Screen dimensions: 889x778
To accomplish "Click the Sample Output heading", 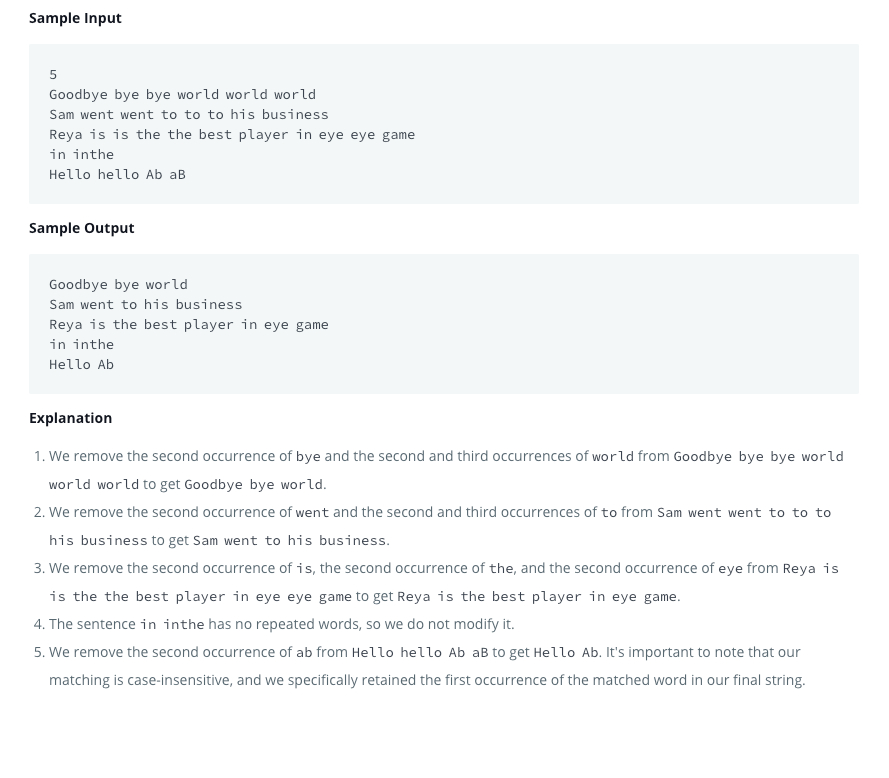I will pyautogui.click(x=82, y=228).
